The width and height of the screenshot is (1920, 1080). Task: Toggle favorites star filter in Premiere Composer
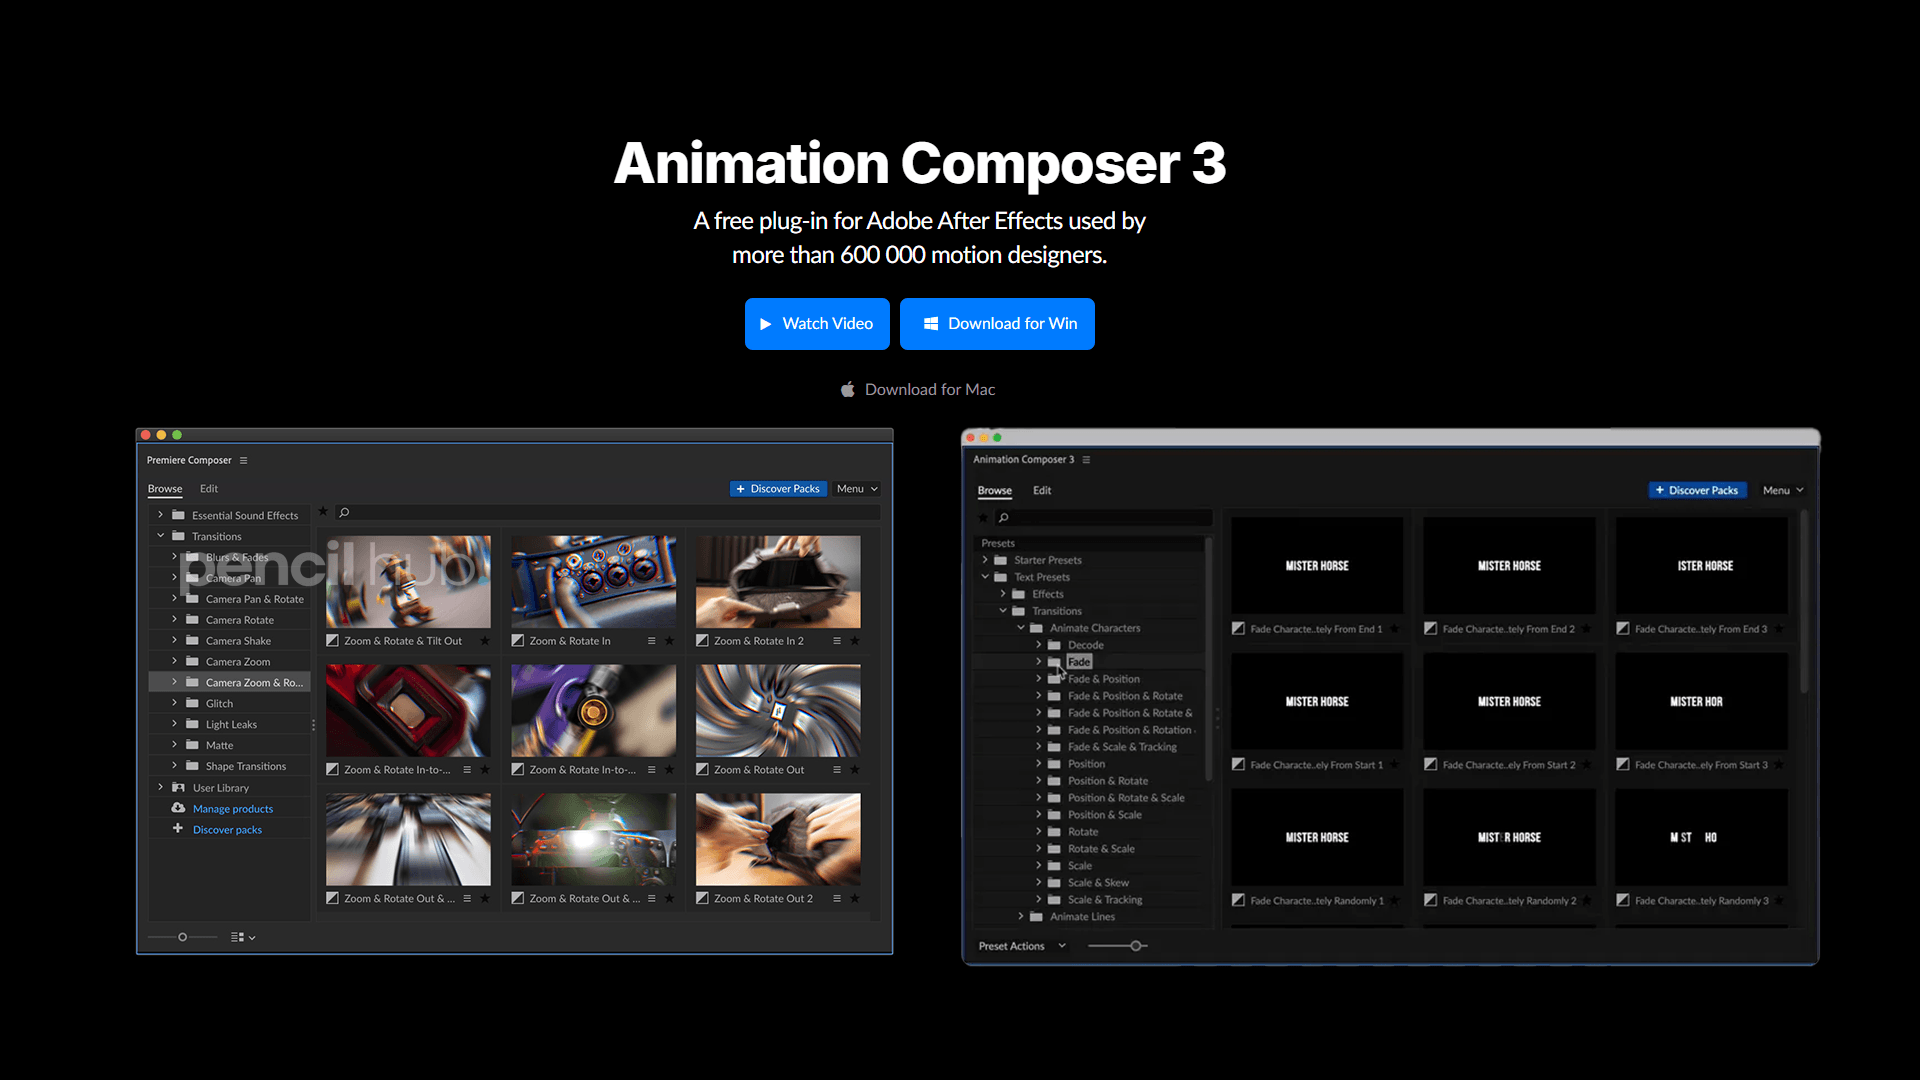click(x=323, y=512)
